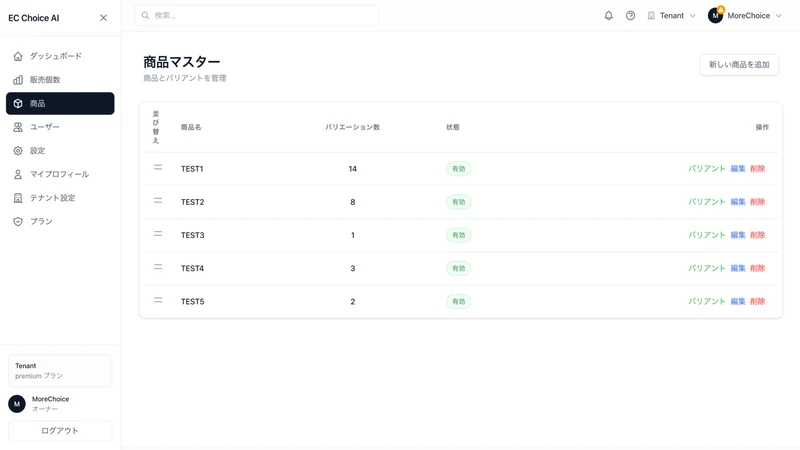Image resolution: width=800 pixels, height=450 pixels.
Task: Open バリアント link for TEST1
Action: pos(707,168)
